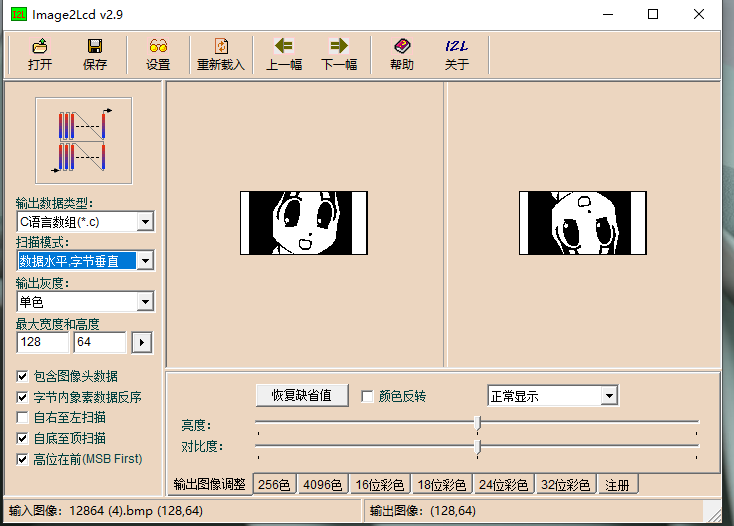Click the max height field showing 64

(x=100, y=342)
